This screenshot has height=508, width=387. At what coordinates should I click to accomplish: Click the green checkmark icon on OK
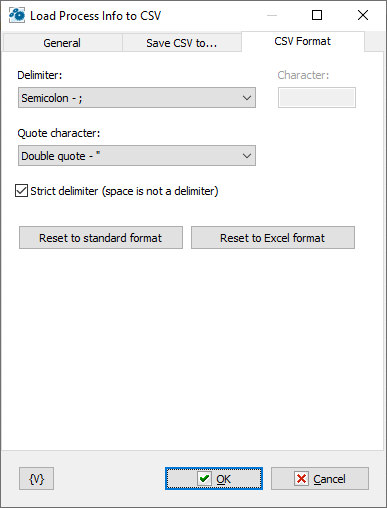[204, 479]
